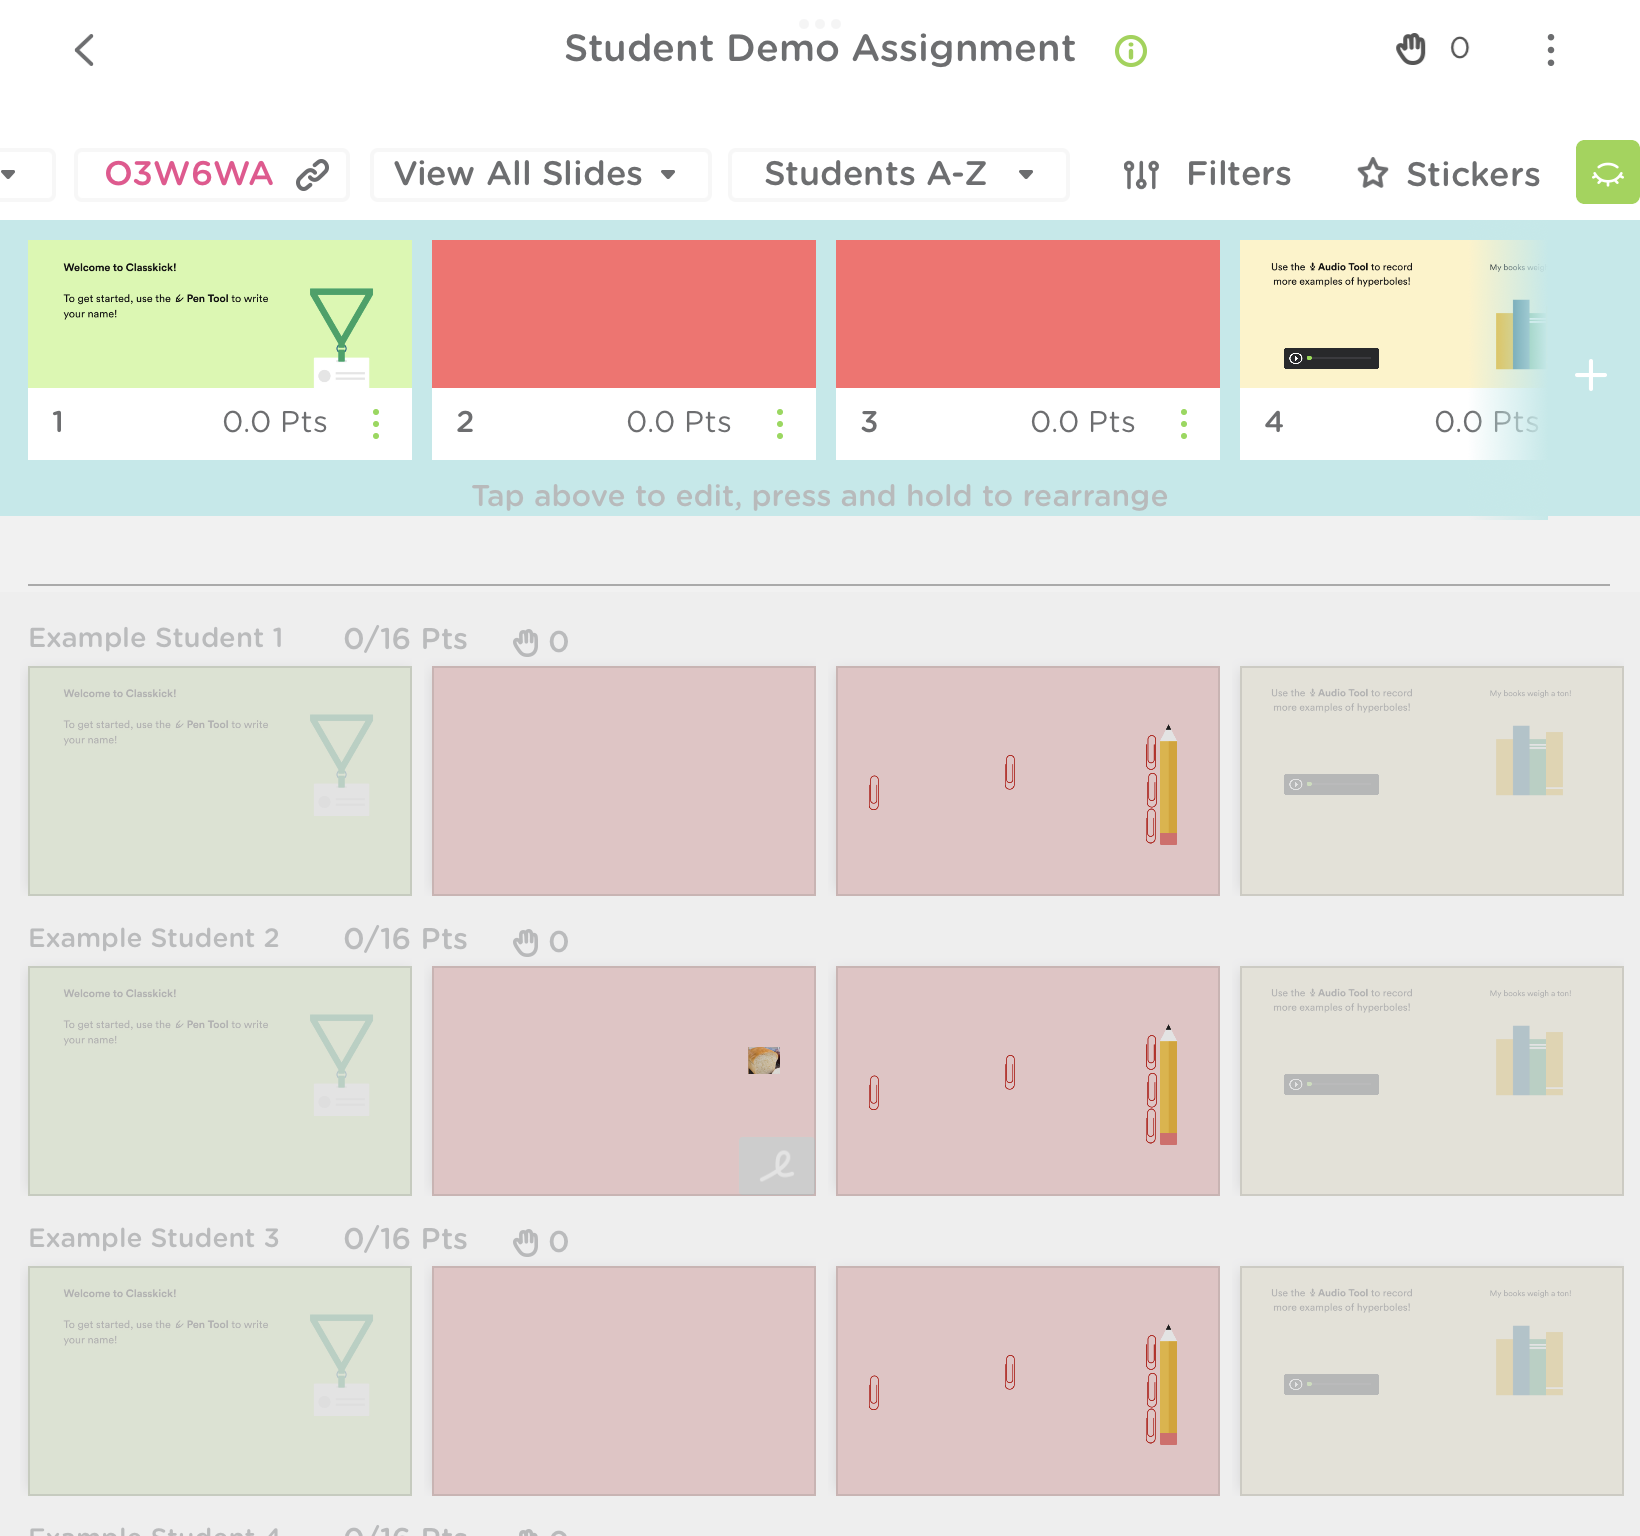This screenshot has height=1536, width=1640.
Task: Open slide 1 Welcome to Classkick thumbnail
Action: (x=220, y=314)
